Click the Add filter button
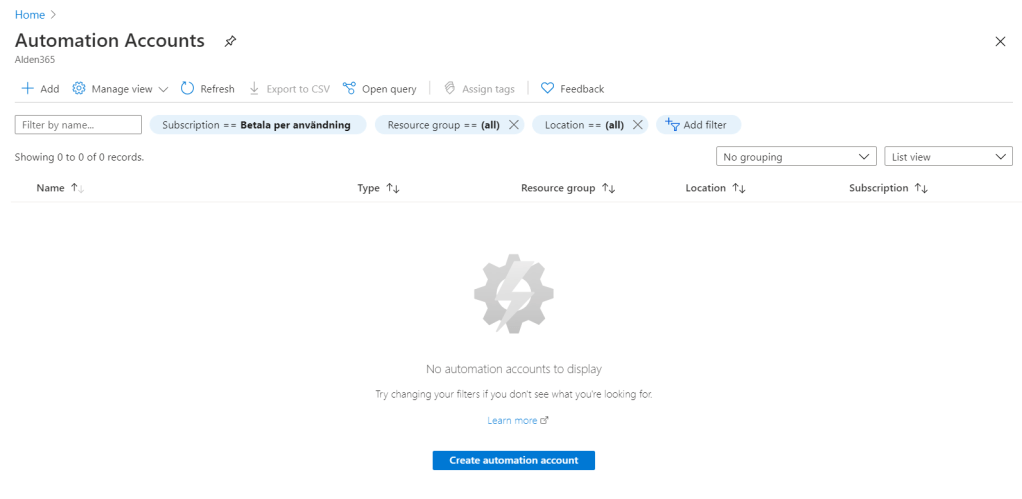Image resolution: width=1022 pixels, height=499 pixels. (x=698, y=125)
